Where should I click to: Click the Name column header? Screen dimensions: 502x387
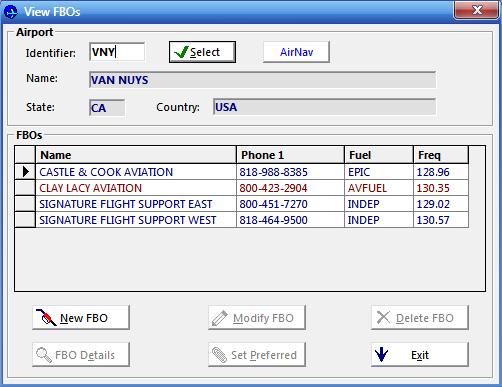136,155
